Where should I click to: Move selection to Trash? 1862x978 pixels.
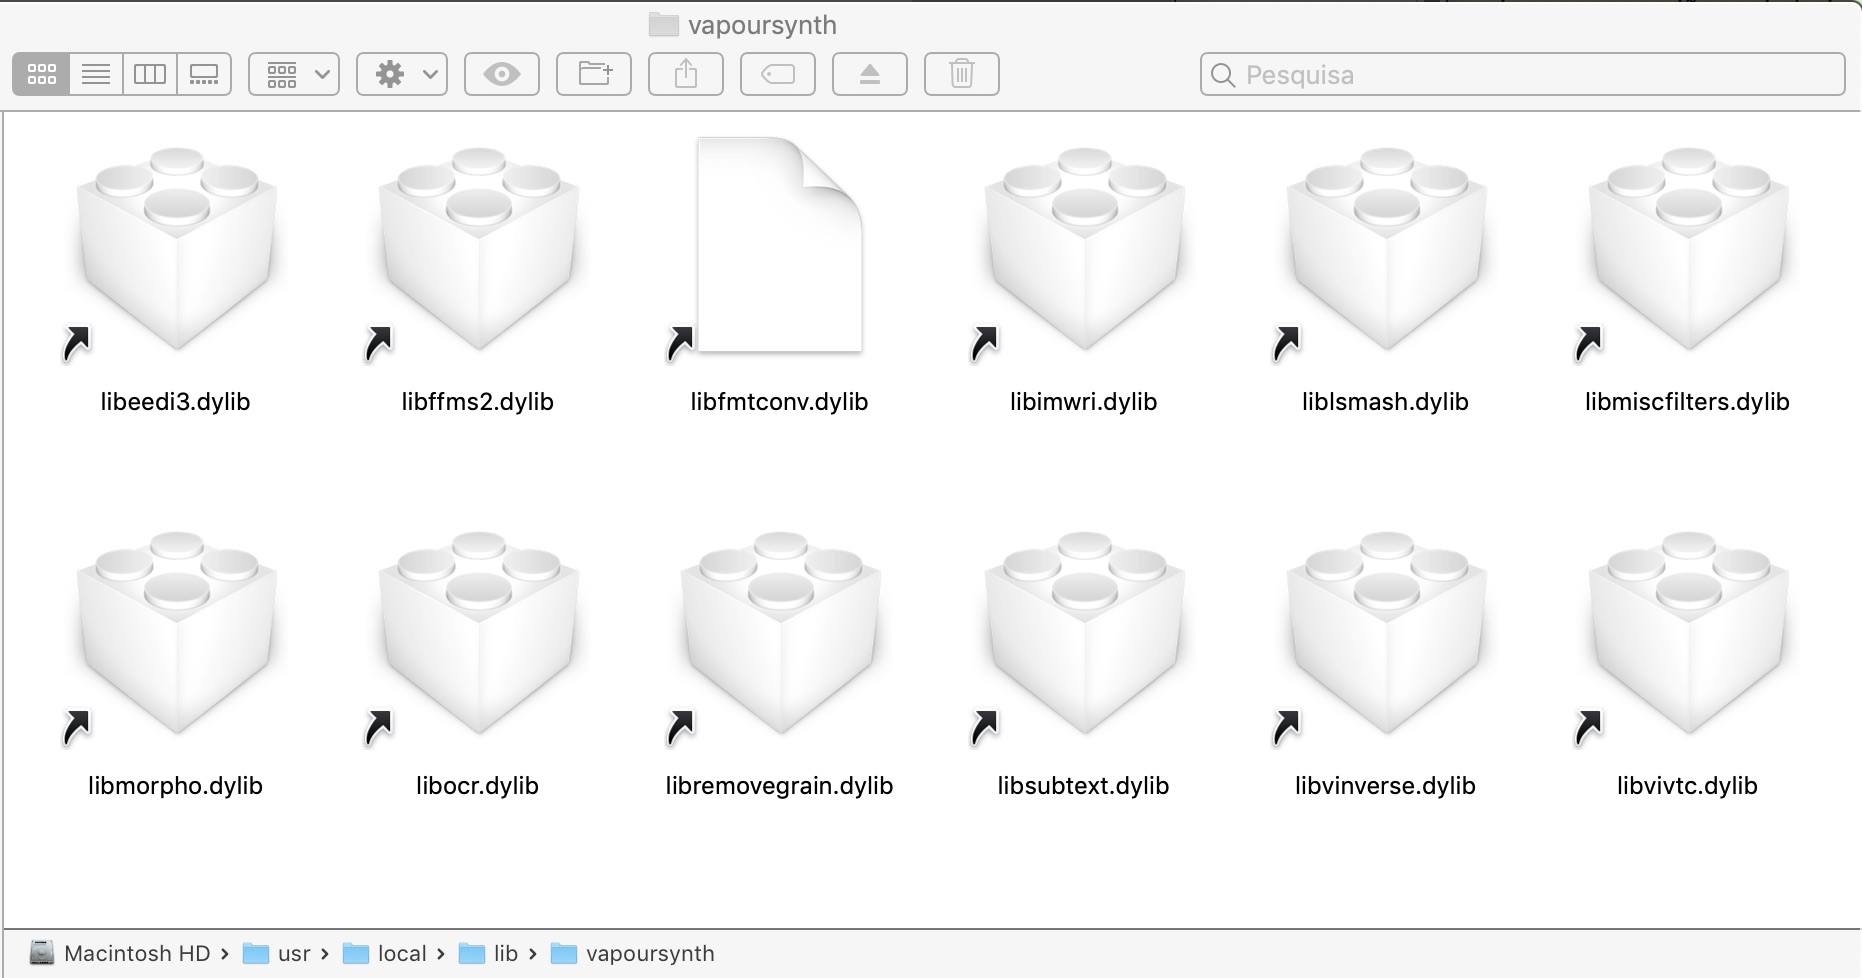coord(962,74)
